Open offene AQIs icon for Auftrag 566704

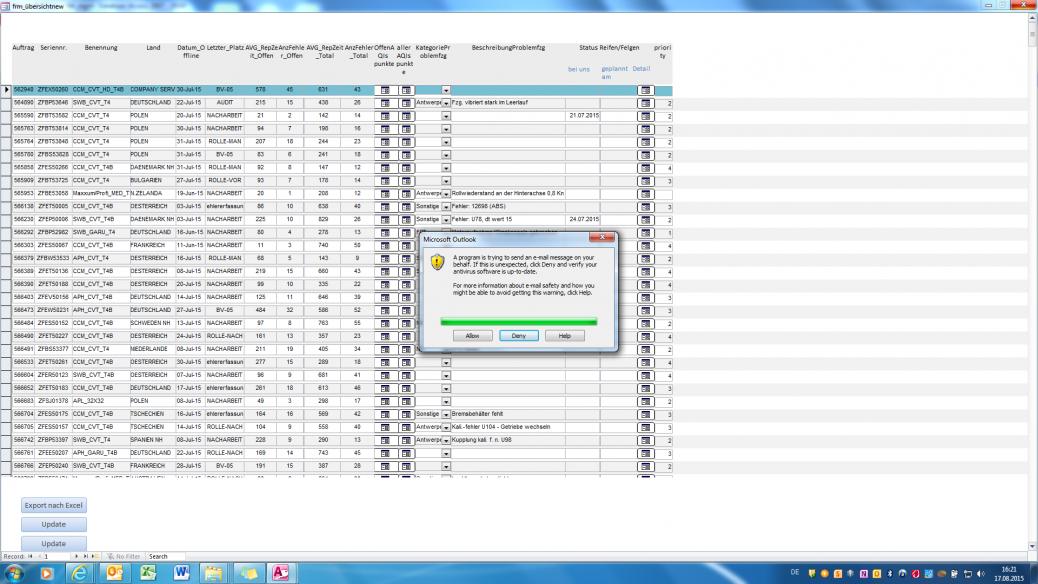(x=385, y=414)
